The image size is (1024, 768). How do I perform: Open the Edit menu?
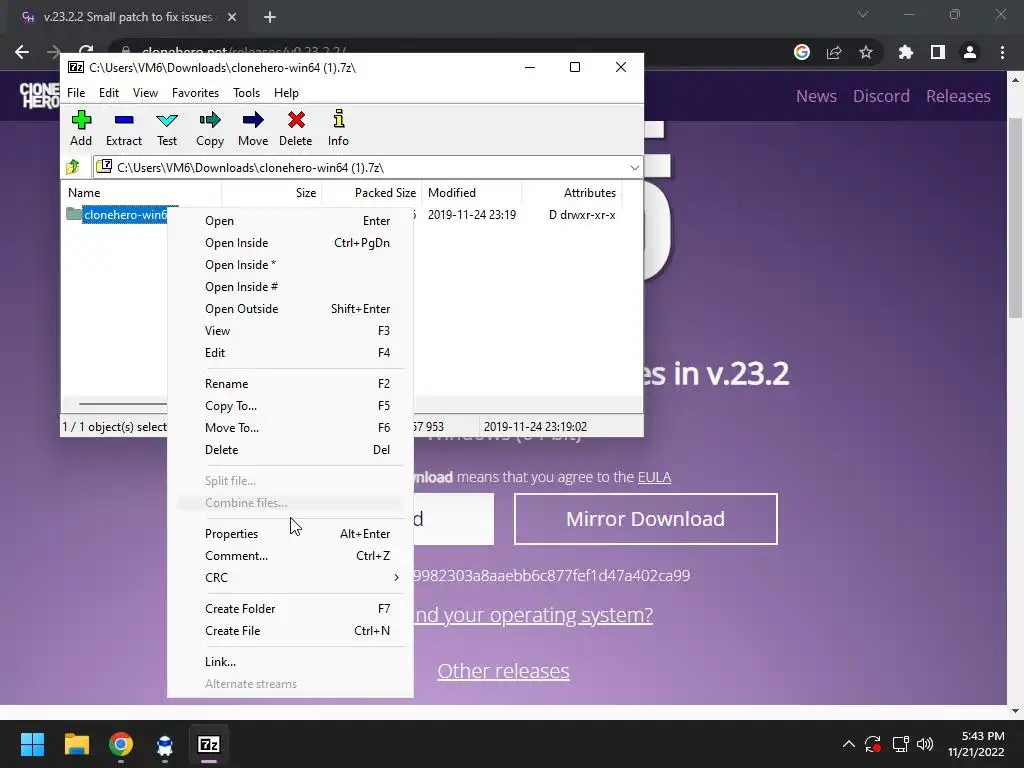point(109,93)
